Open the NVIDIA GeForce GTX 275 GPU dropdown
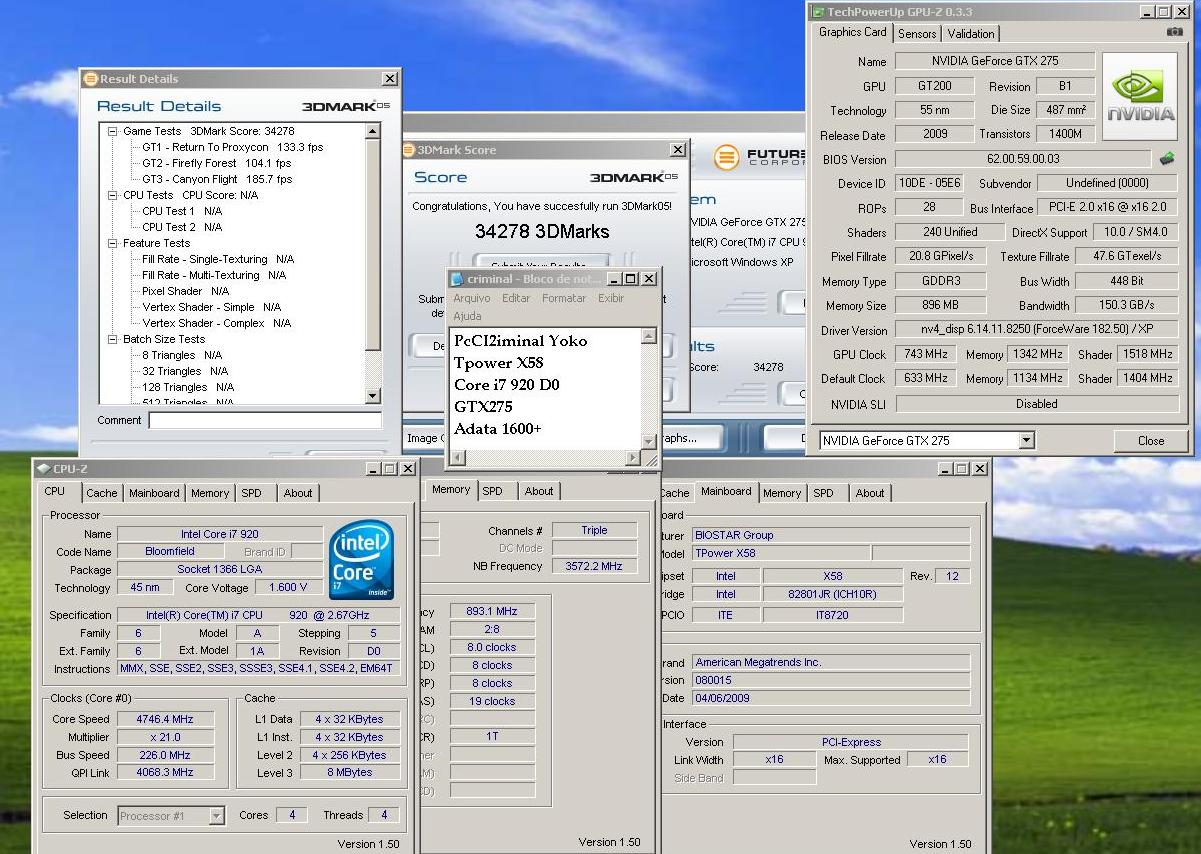 click(x=1026, y=441)
